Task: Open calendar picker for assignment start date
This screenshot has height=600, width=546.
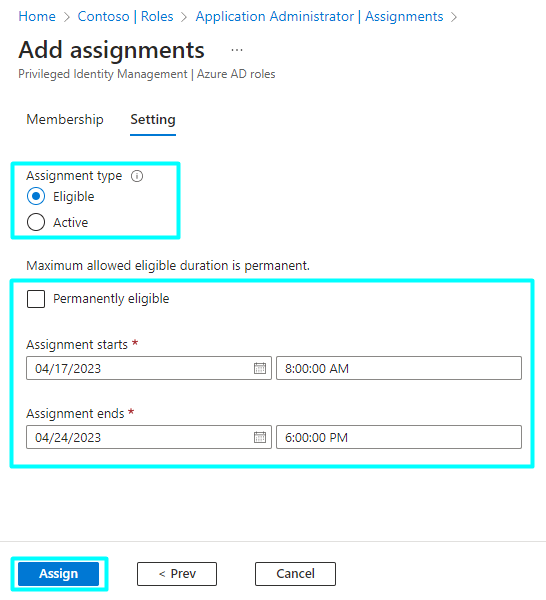Action: 260,368
